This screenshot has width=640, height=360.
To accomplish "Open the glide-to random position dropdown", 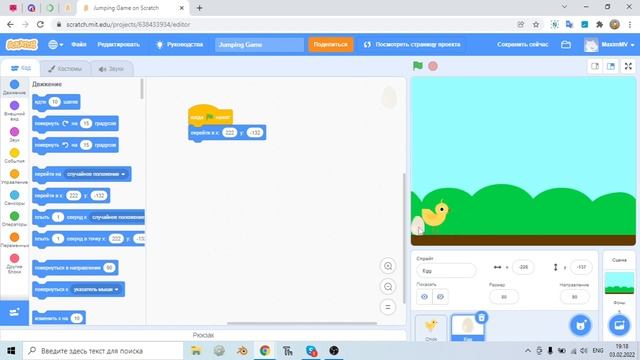I will (117, 217).
